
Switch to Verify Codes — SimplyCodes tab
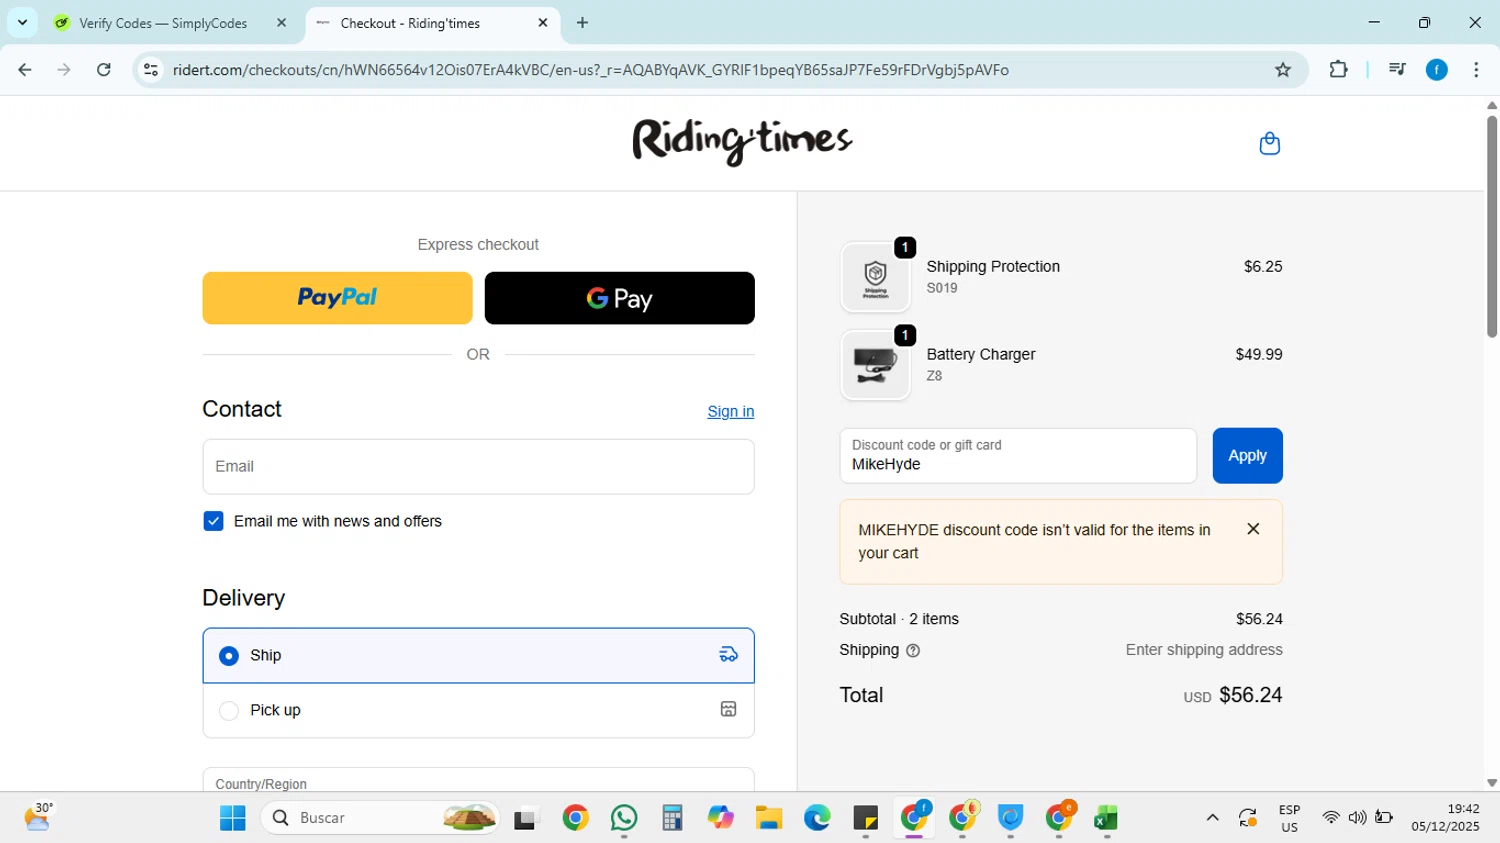[162, 23]
